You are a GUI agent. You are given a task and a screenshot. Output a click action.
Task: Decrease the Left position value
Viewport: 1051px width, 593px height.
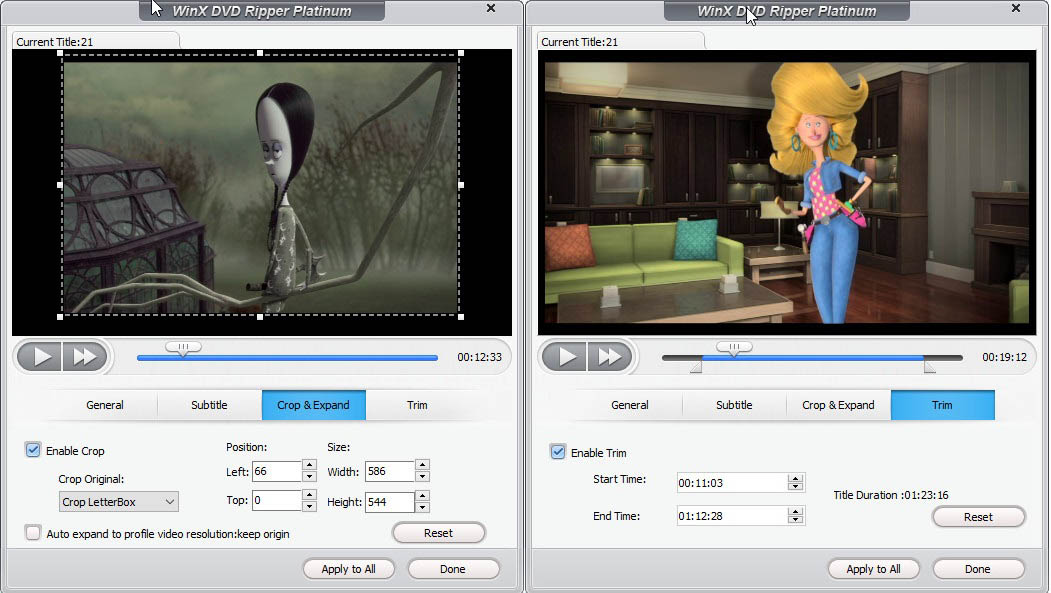[309, 476]
